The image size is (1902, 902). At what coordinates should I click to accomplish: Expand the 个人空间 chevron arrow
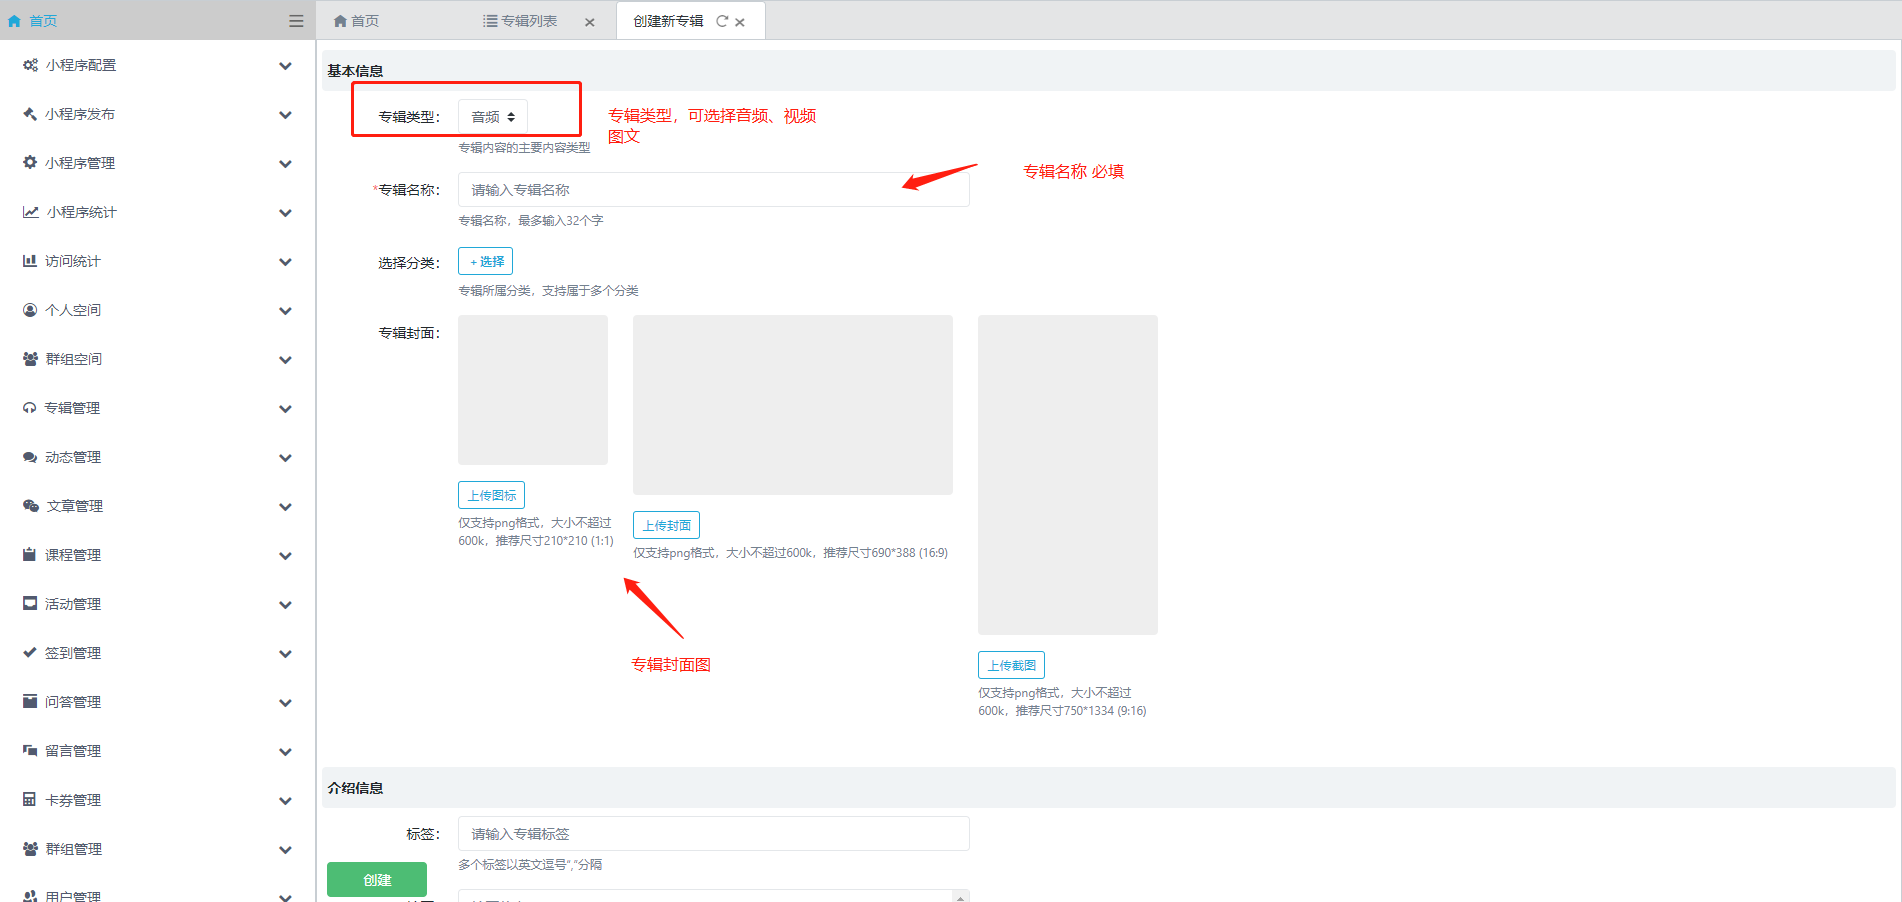pos(285,311)
